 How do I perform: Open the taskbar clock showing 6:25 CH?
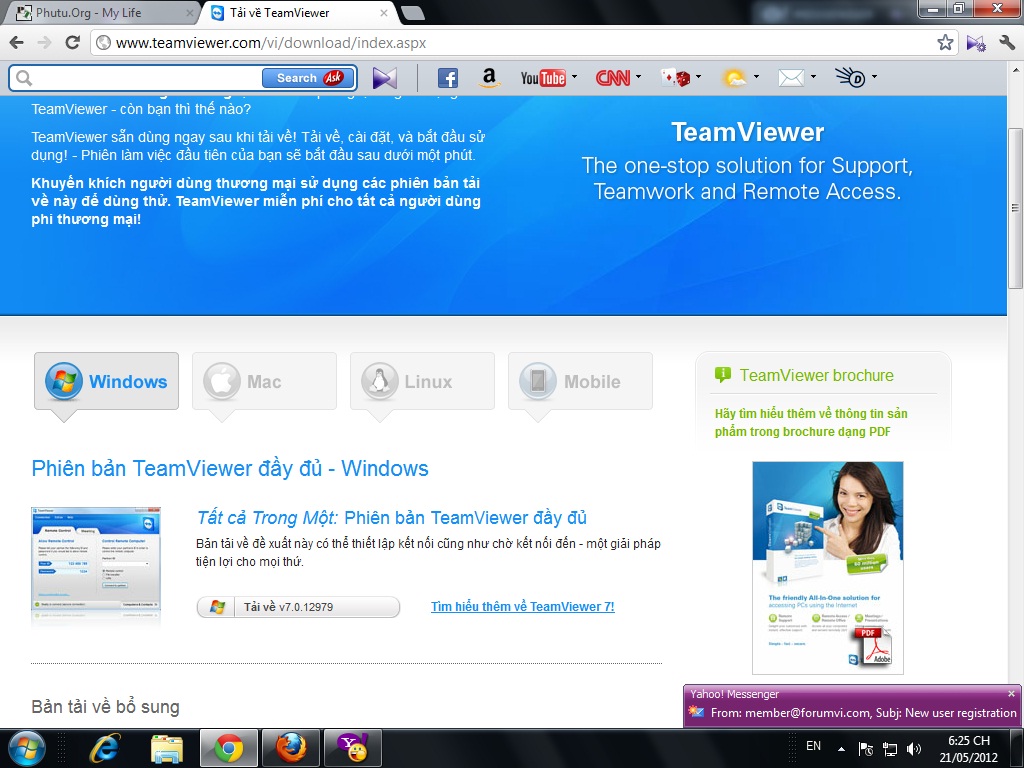click(968, 749)
